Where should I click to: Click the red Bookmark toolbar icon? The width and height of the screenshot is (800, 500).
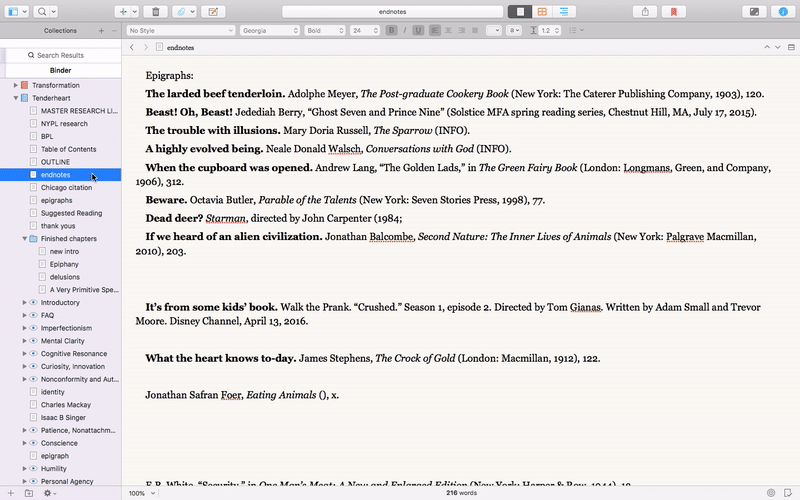(673, 11)
